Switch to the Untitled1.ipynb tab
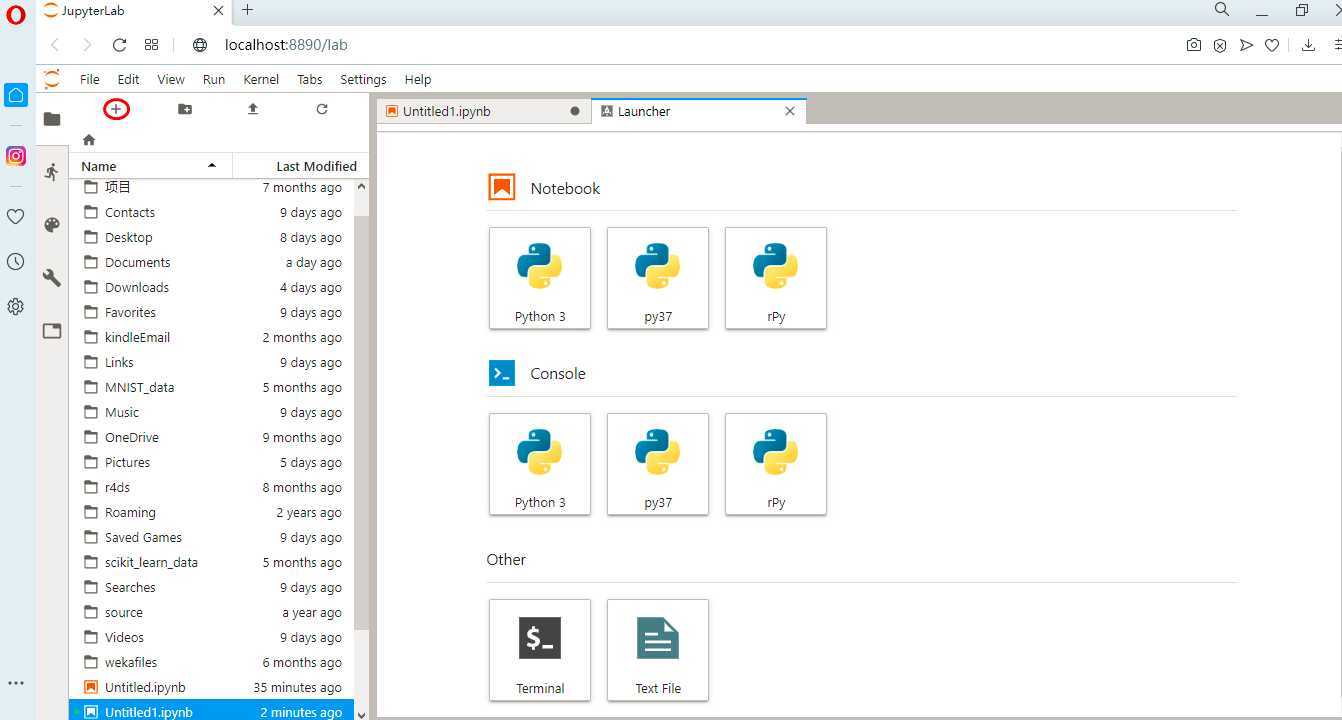Viewport: 1342px width, 720px height. coord(484,111)
